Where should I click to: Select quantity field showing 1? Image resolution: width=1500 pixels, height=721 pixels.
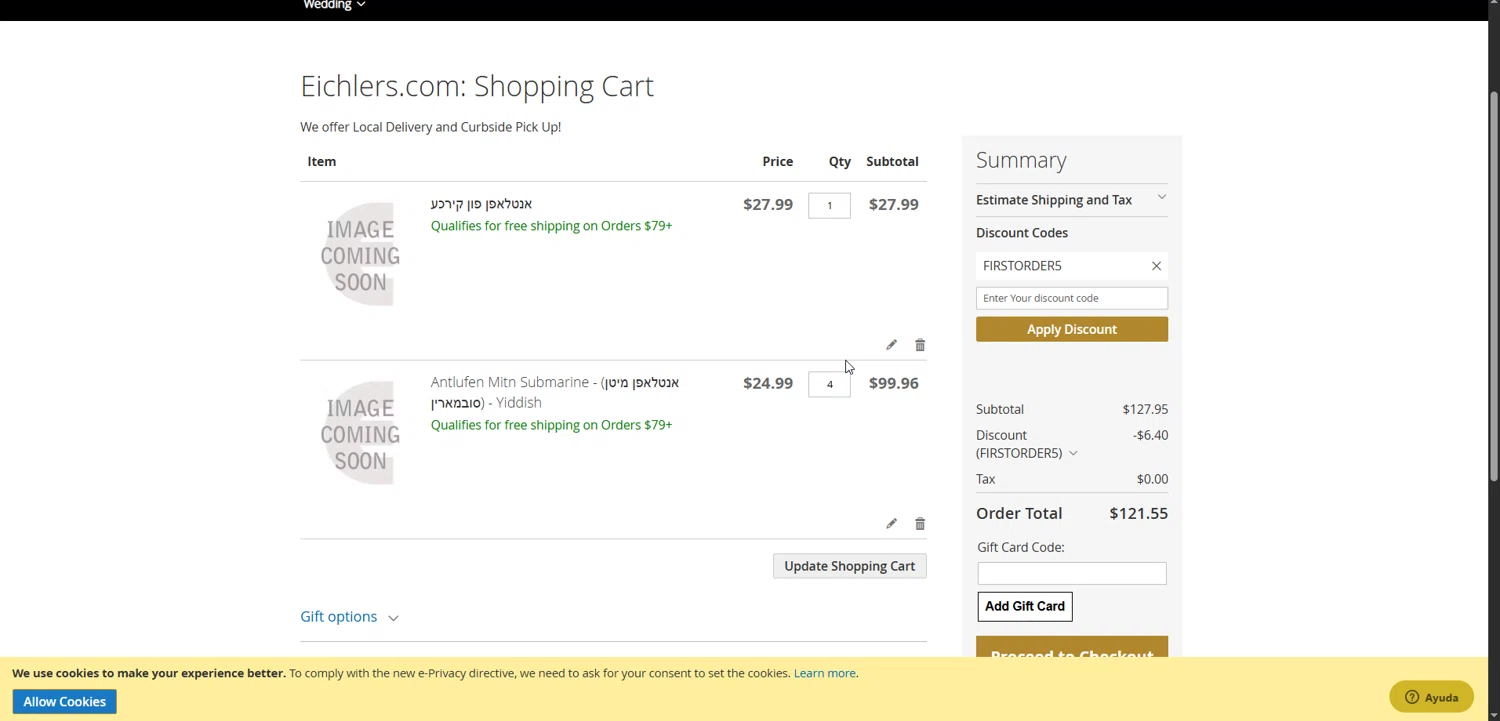pyautogui.click(x=829, y=205)
